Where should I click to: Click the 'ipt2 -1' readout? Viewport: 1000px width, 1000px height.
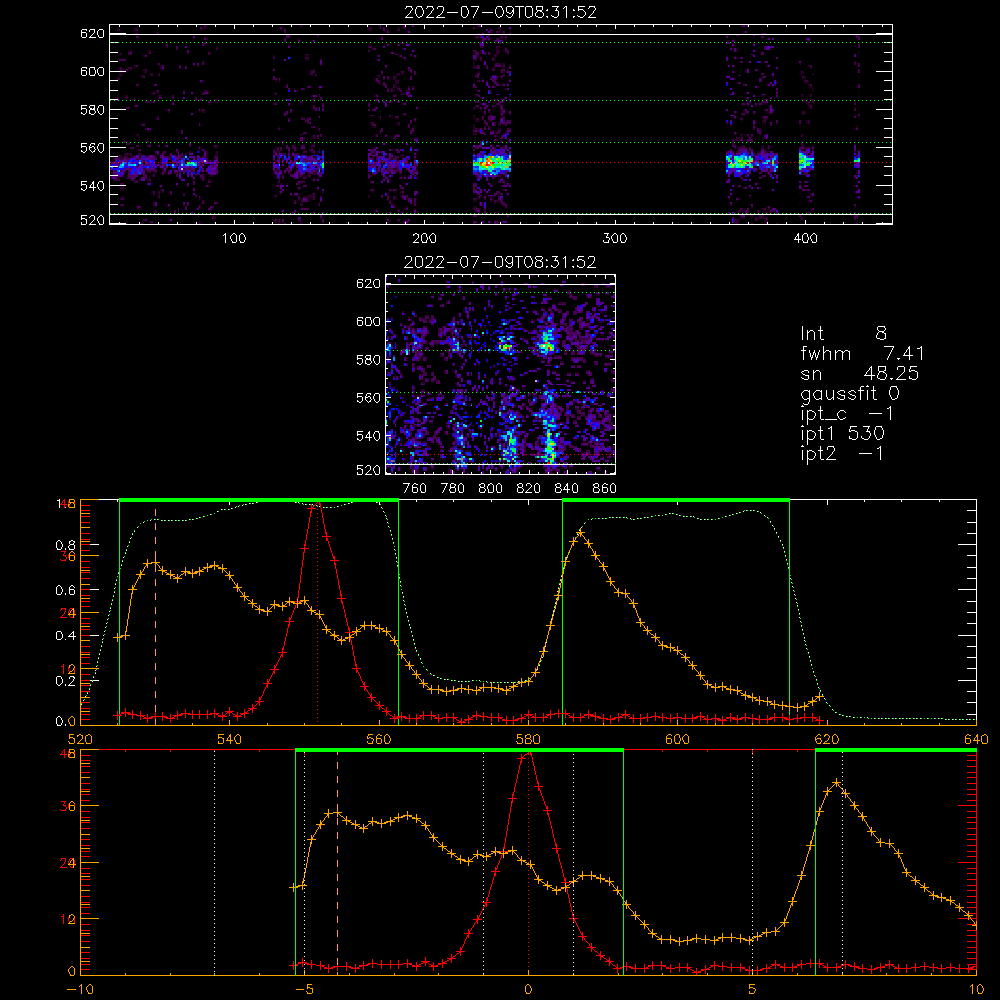[x=842, y=453]
